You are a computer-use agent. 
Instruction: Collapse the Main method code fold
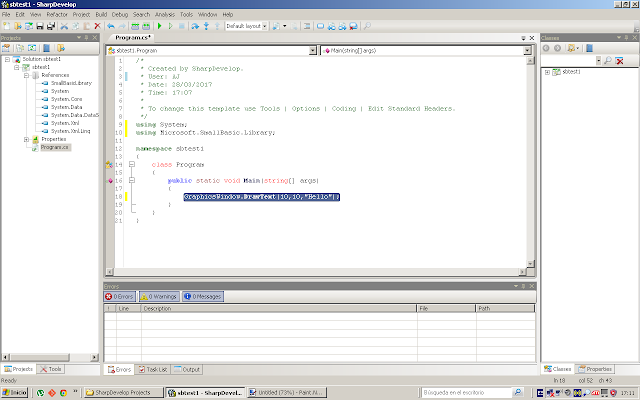132,180
